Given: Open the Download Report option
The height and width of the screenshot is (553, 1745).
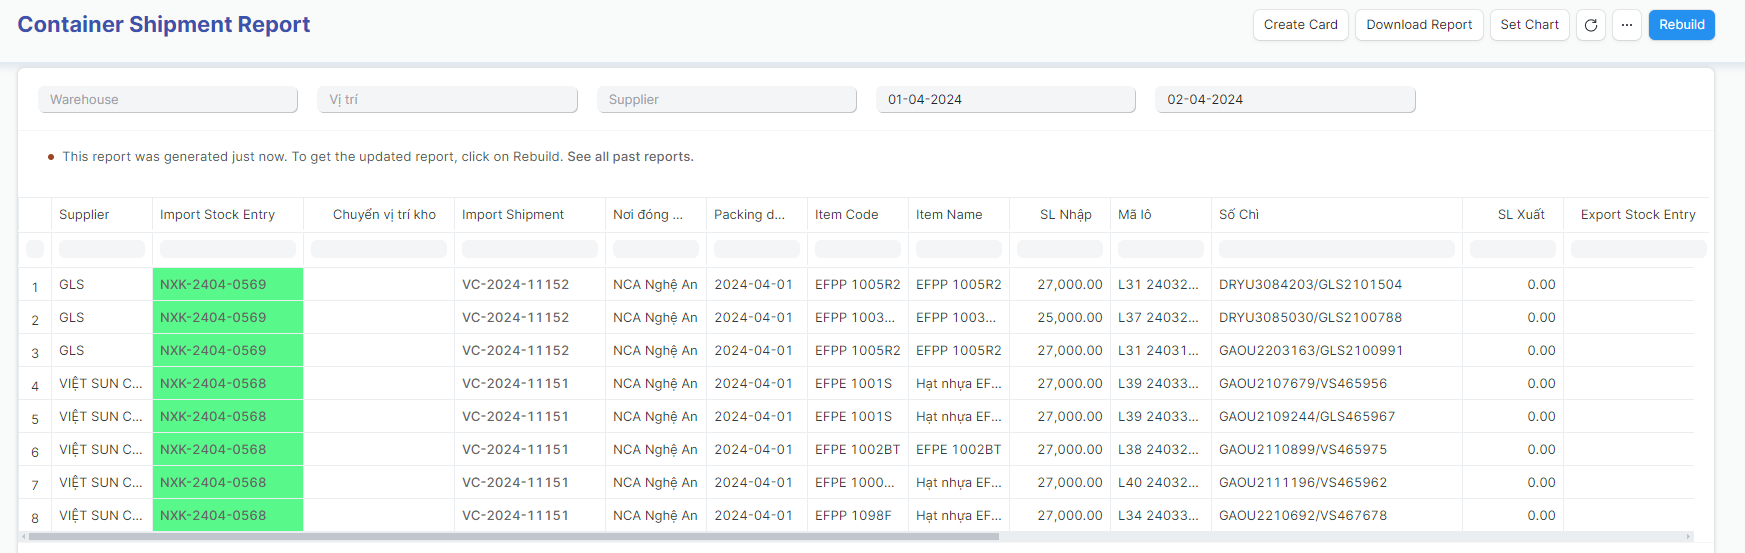Looking at the screenshot, I should [x=1418, y=25].
